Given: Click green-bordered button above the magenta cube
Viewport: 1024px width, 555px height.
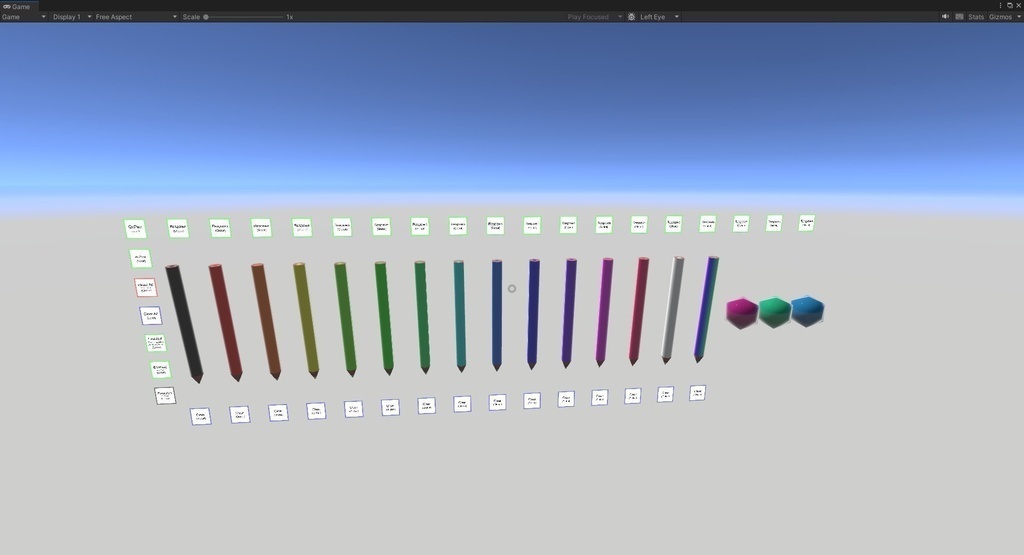Looking at the screenshot, I should tap(741, 223).
